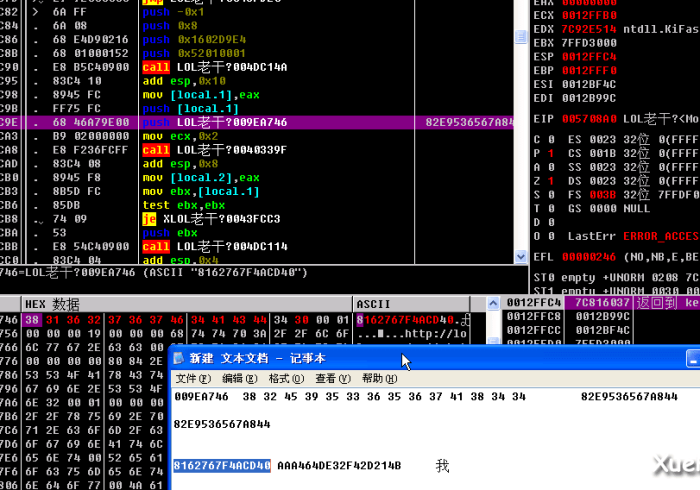
Task: Click the ASCII column header in dump
Action: pyautogui.click(x=375, y=303)
